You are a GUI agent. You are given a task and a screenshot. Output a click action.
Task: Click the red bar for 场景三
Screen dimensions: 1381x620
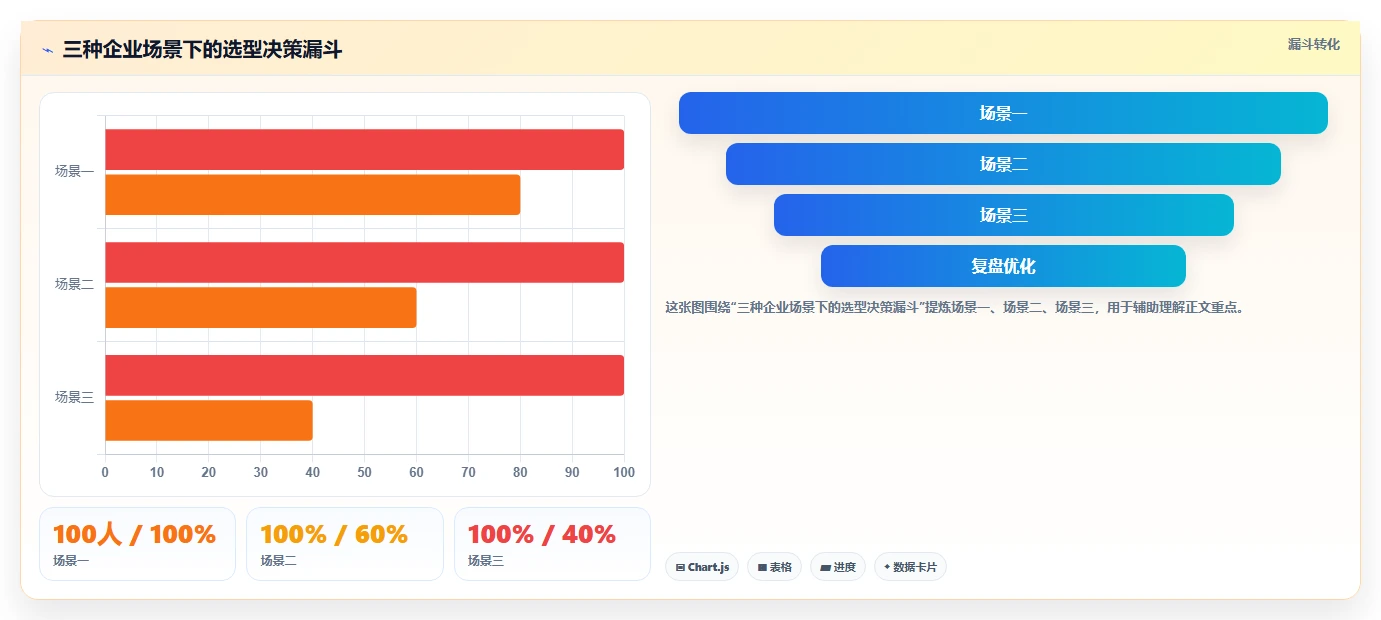(364, 375)
